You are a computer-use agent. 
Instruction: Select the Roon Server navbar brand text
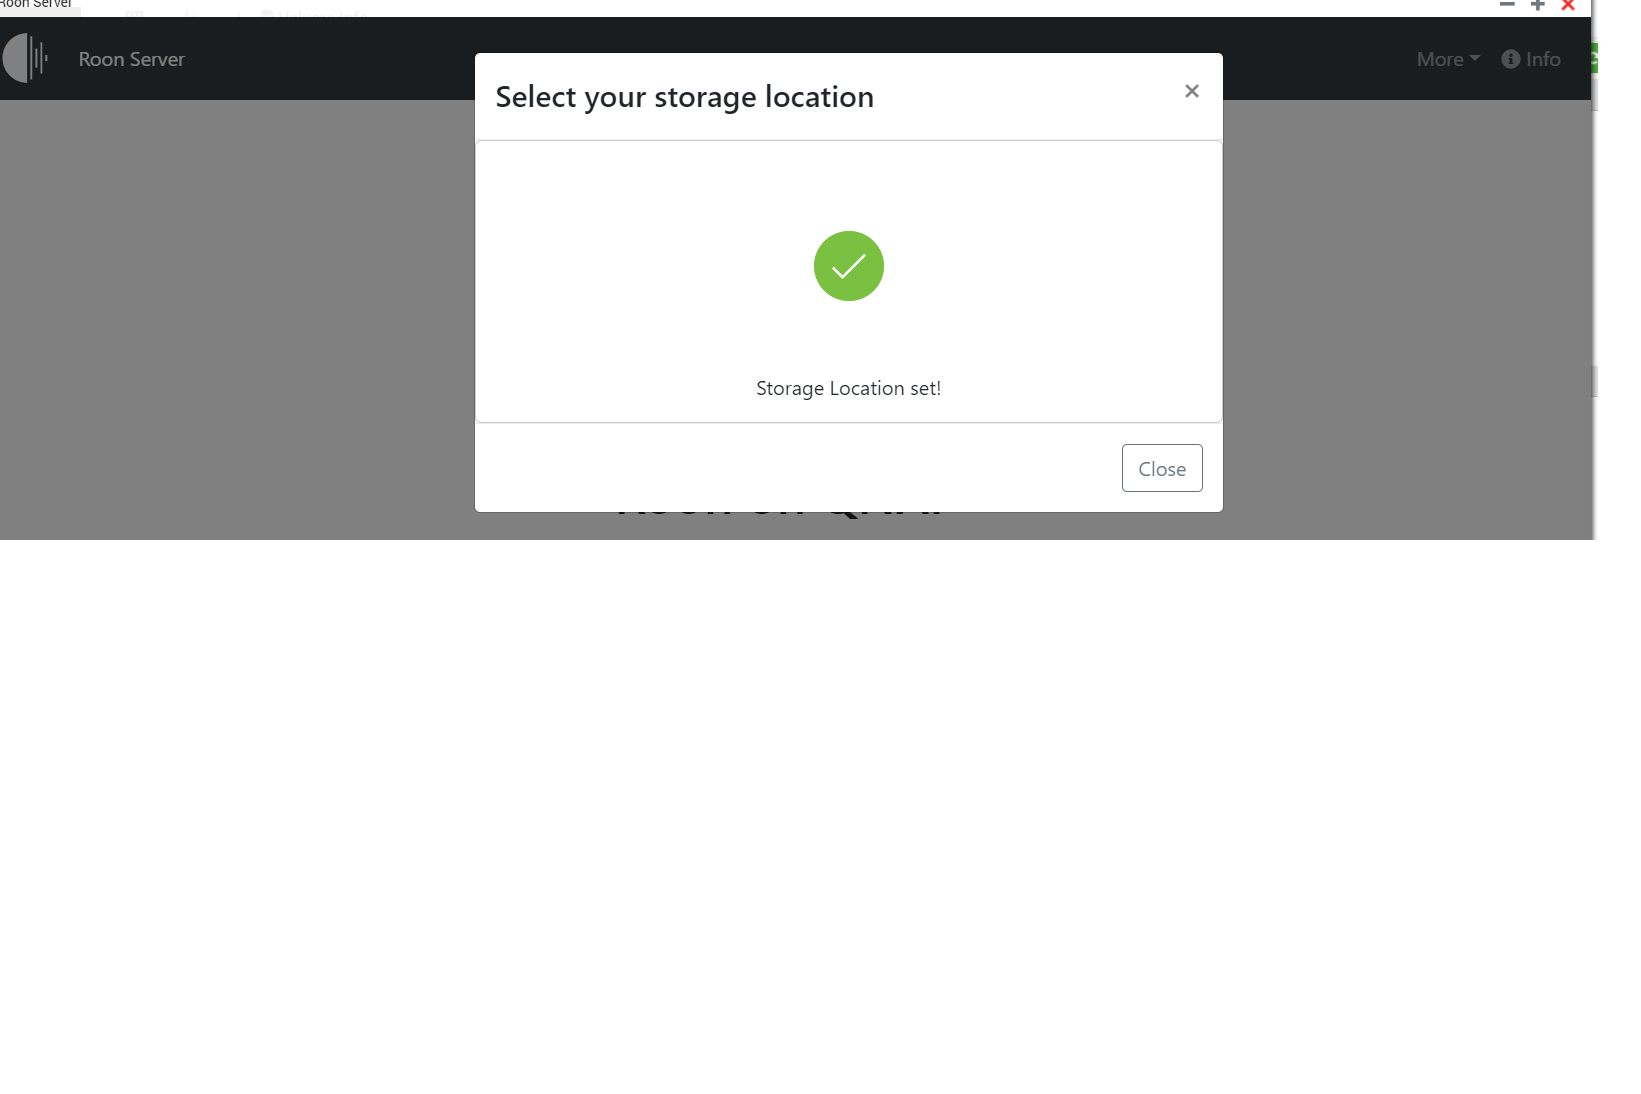pos(131,59)
